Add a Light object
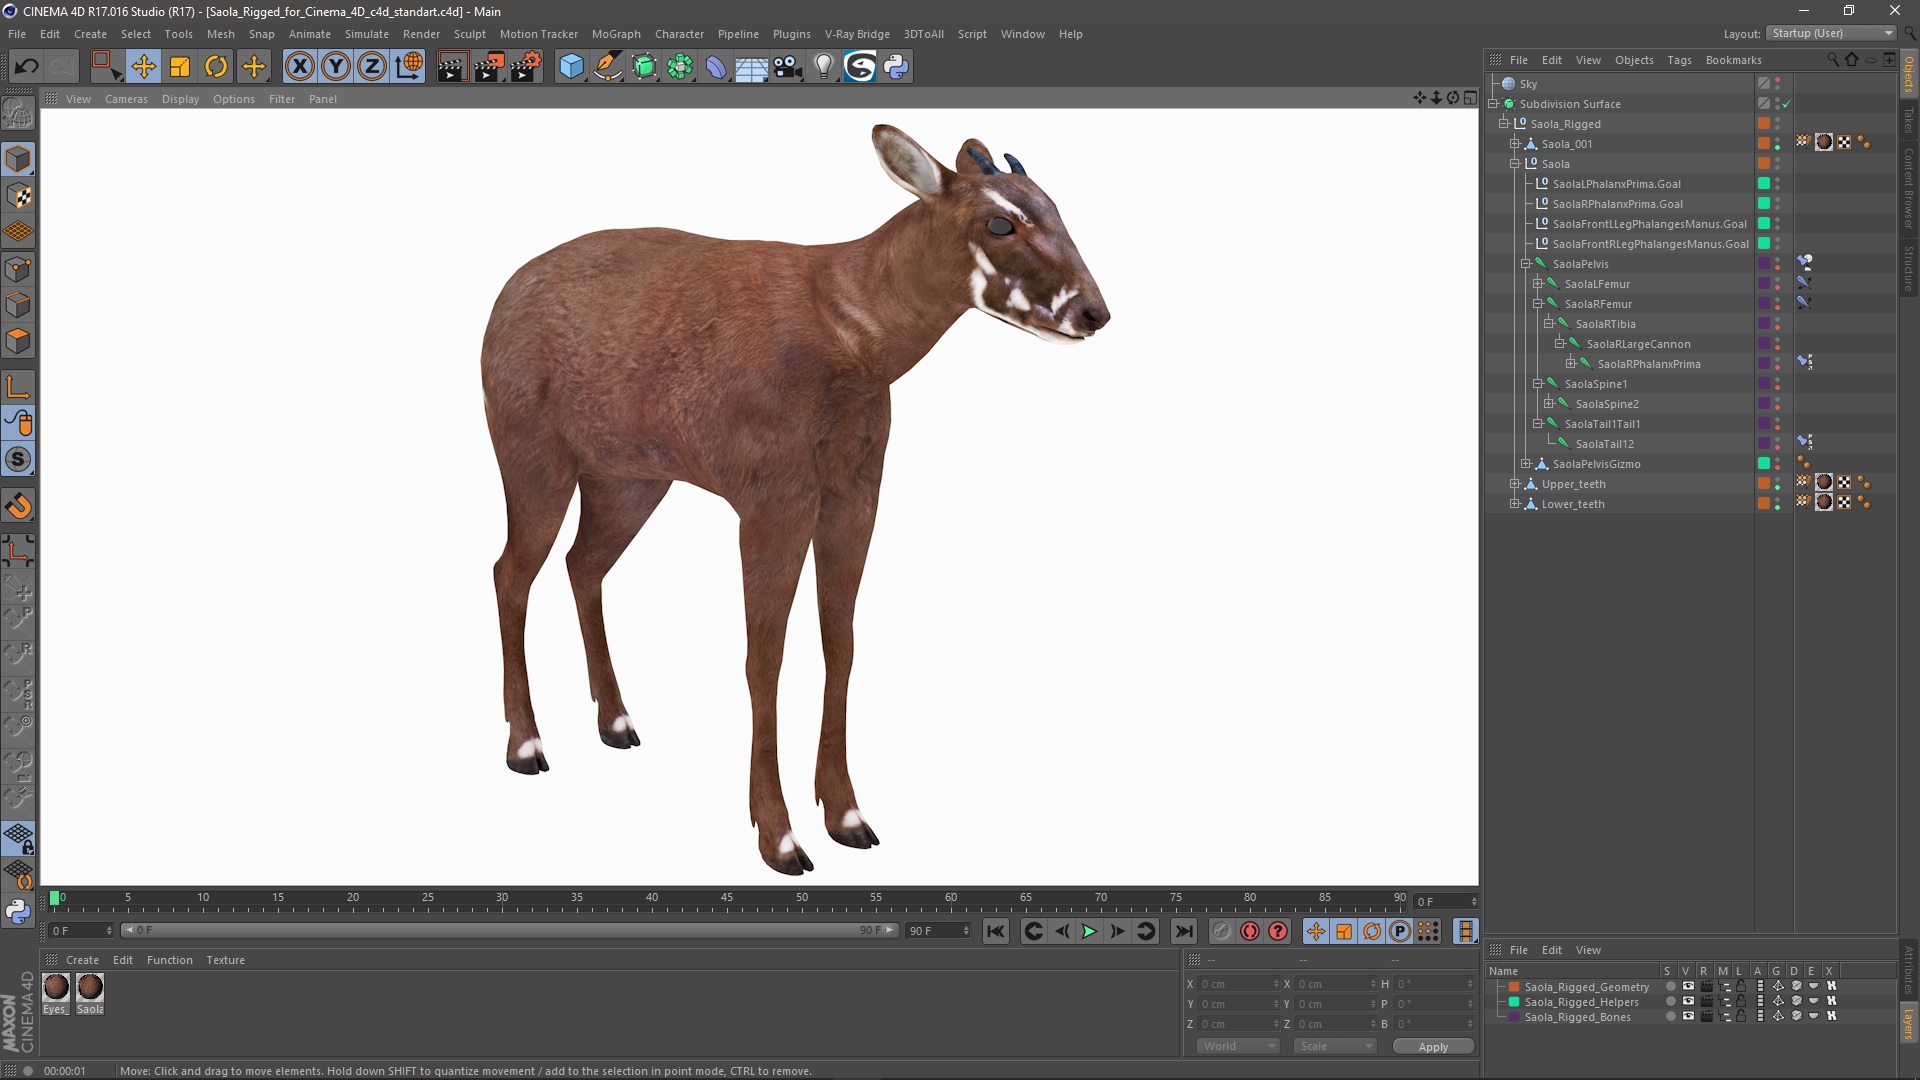 coord(824,67)
